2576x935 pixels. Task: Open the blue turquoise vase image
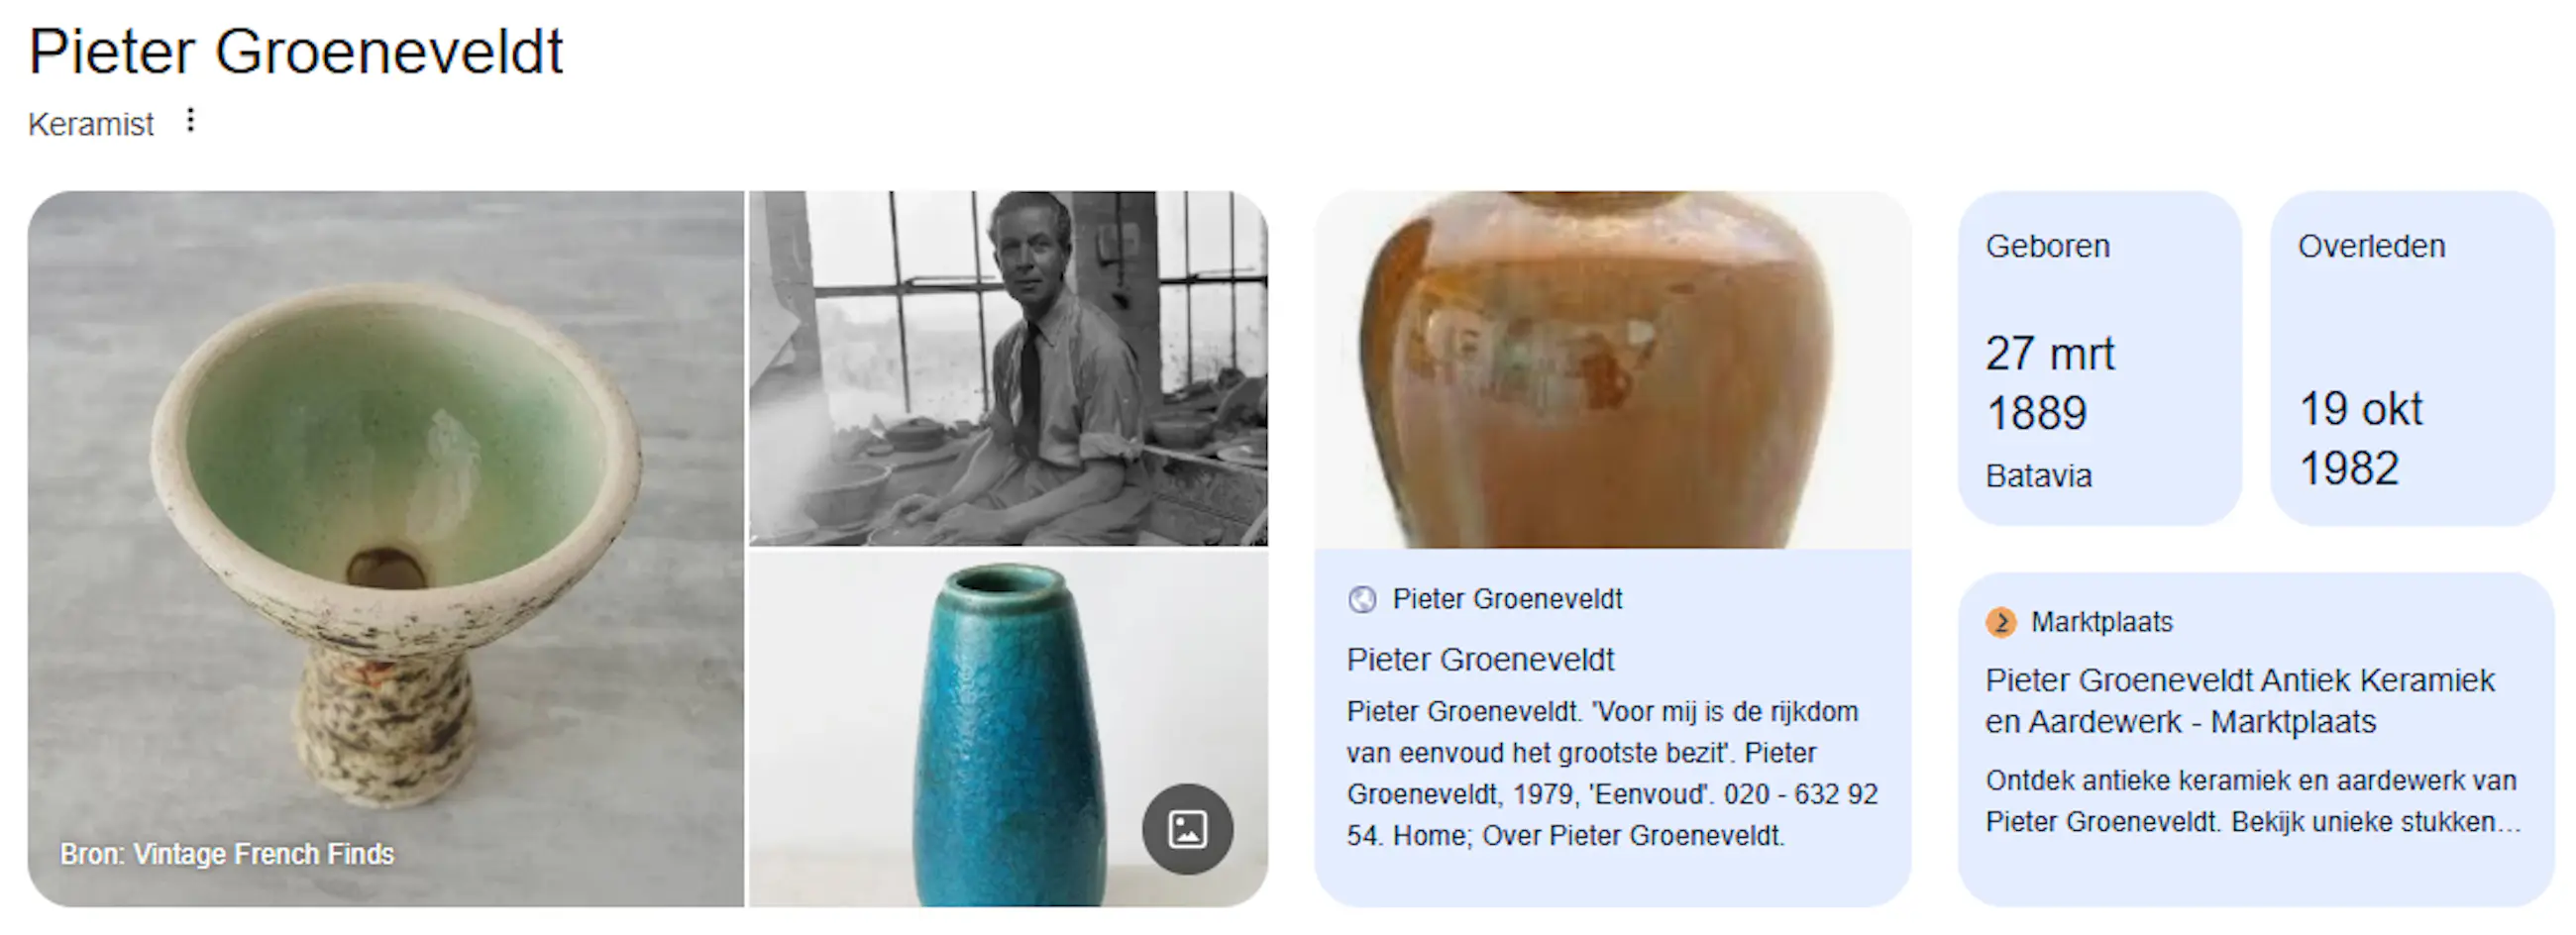coord(1008,729)
